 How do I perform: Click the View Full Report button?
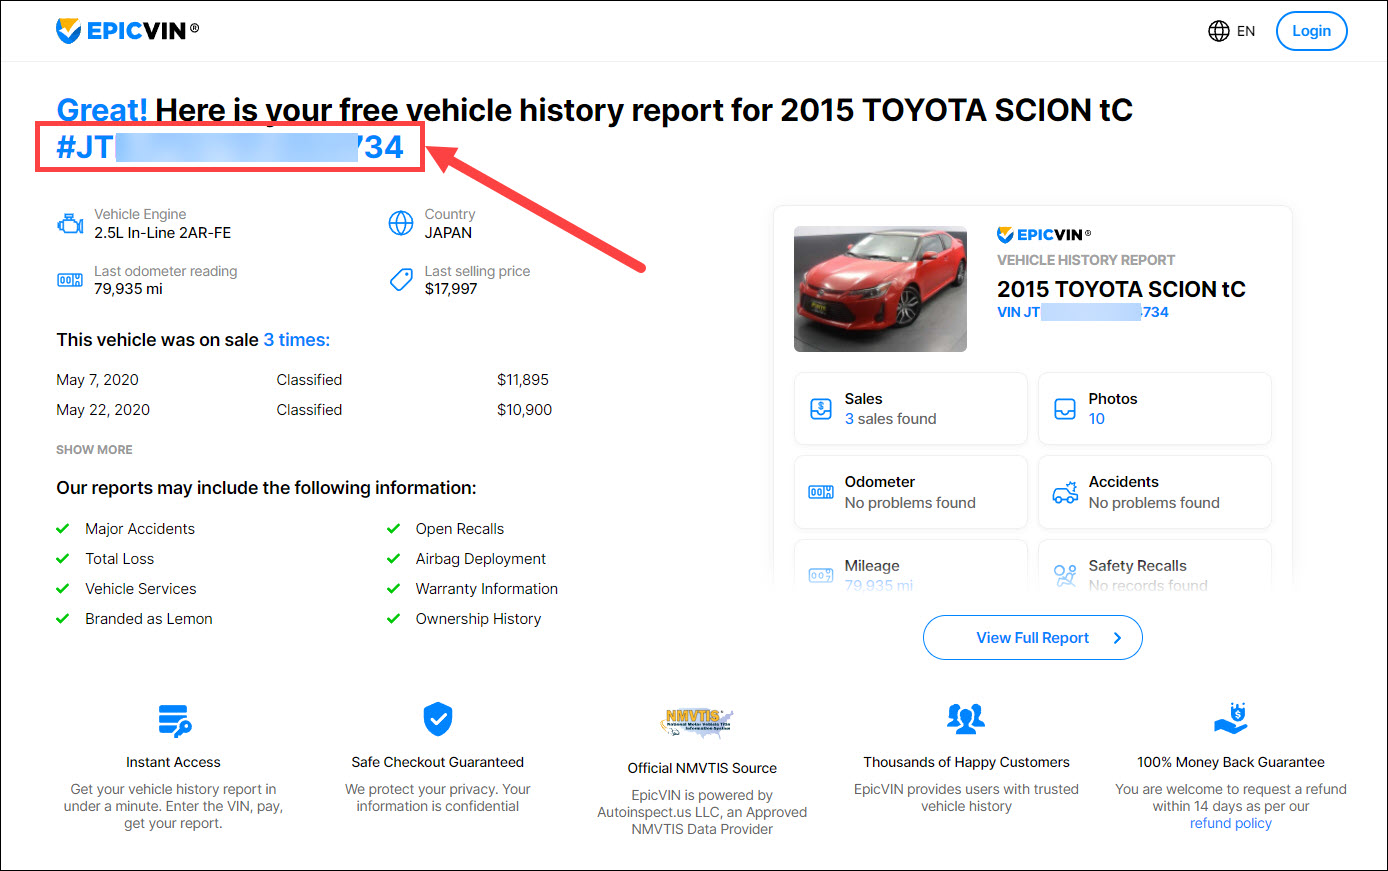coord(1033,638)
